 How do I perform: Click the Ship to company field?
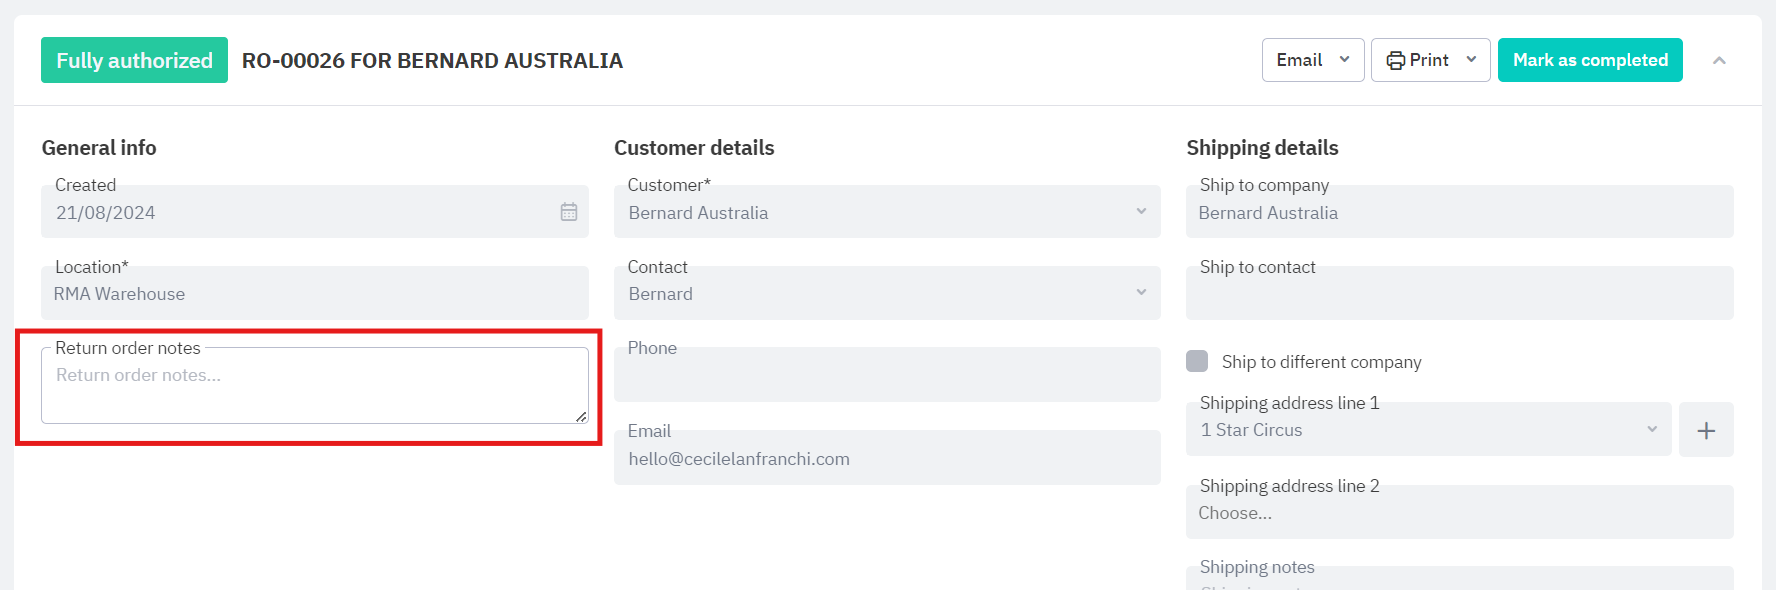tap(1458, 213)
